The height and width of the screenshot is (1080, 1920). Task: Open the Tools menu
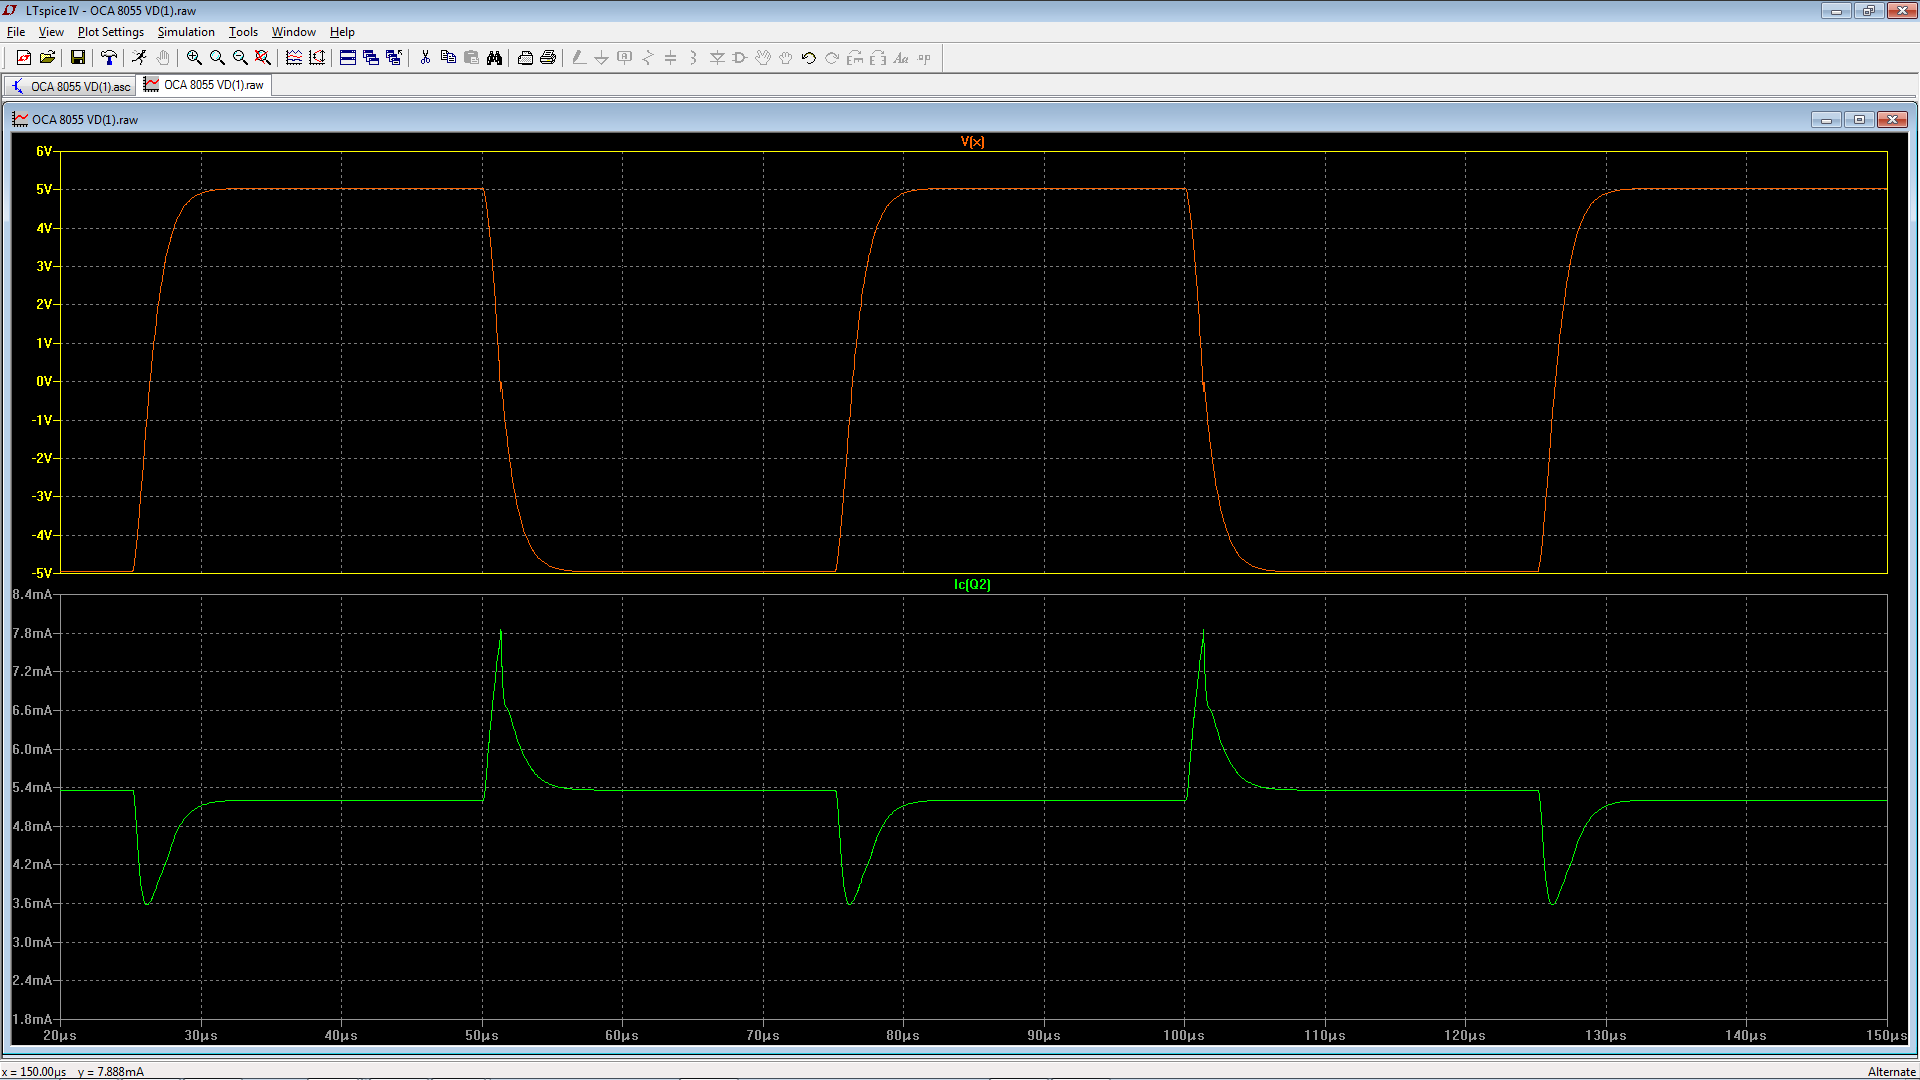243,32
